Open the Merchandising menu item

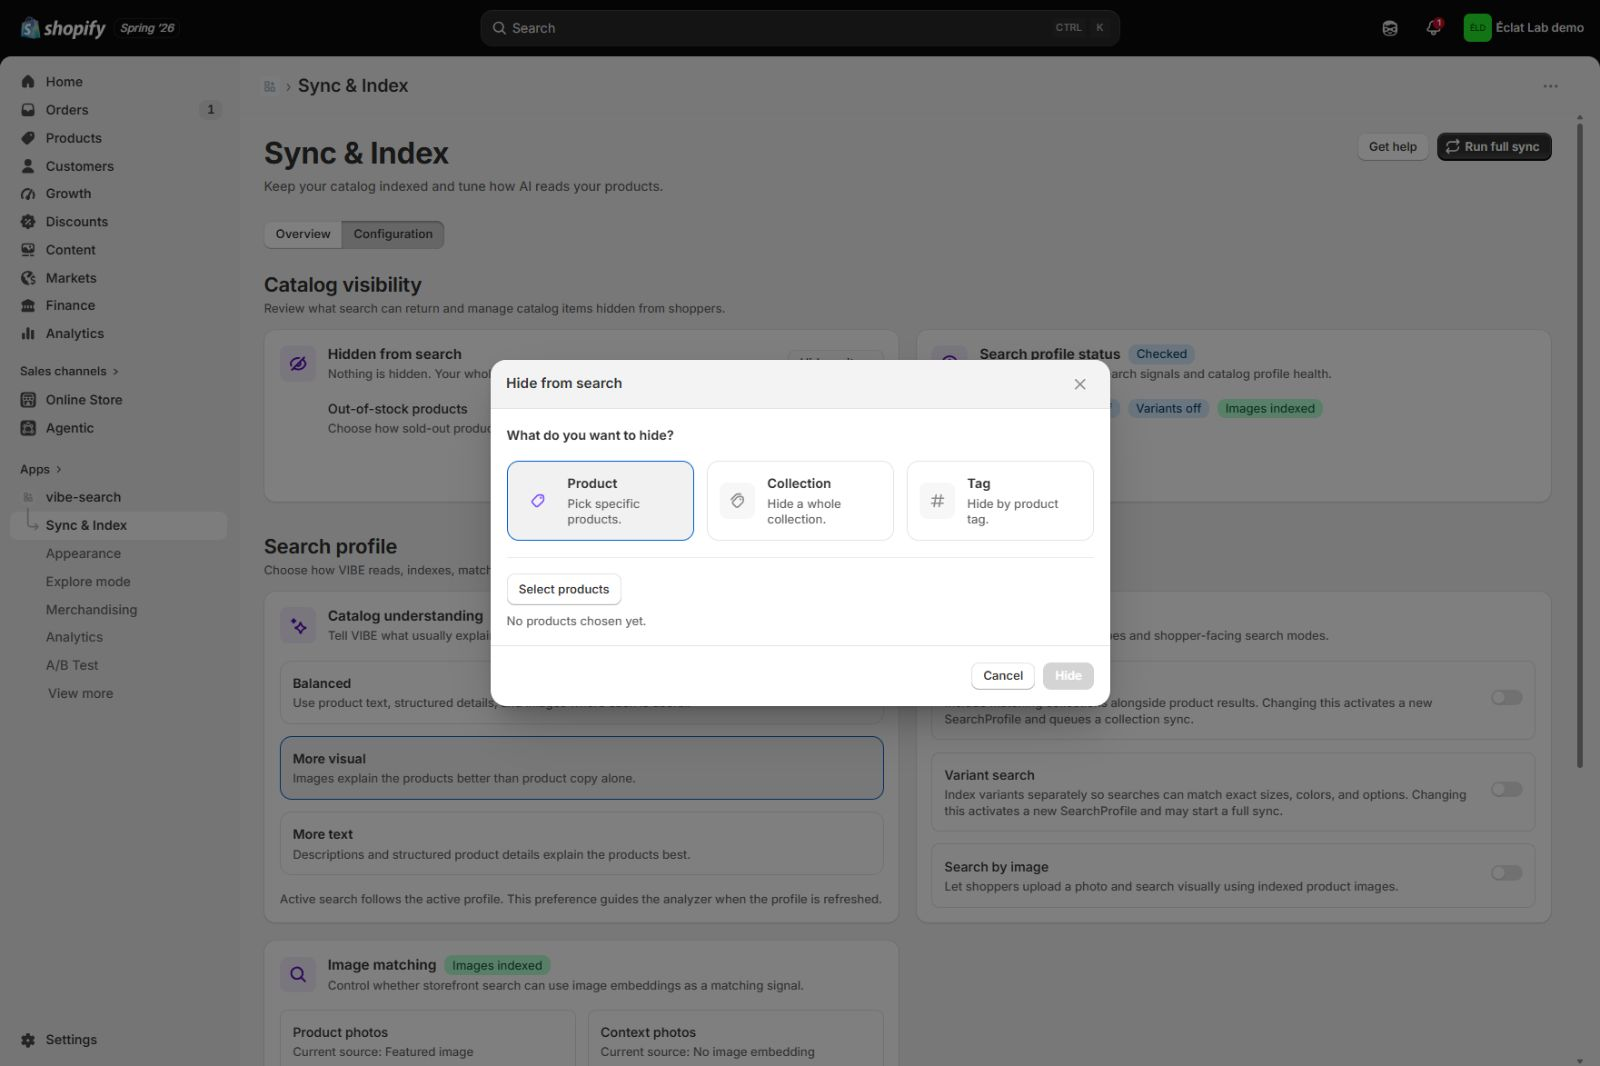pos(91,610)
